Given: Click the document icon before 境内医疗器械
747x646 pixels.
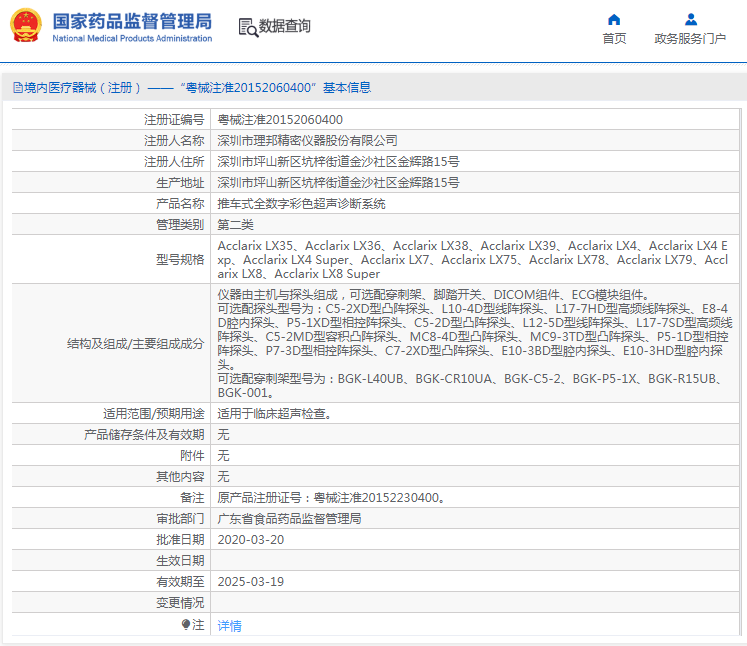Looking at the screenshot, I should tap(18, 88).
